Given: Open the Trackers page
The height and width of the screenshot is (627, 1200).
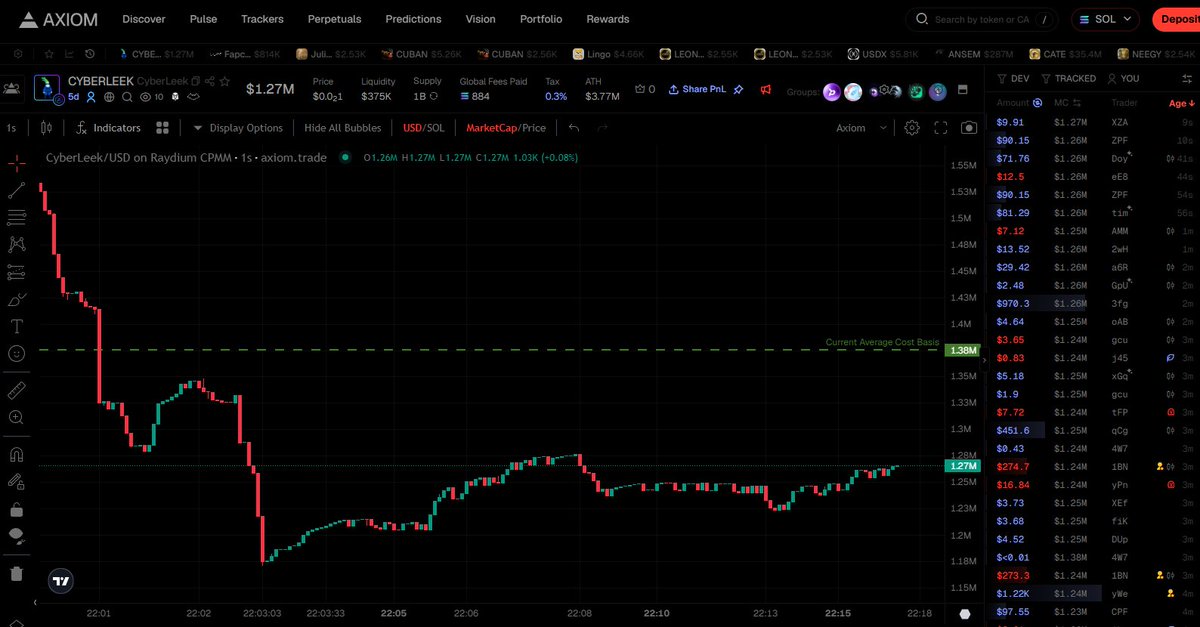Looking at the screenshot, I should click(x=262, y=19).
